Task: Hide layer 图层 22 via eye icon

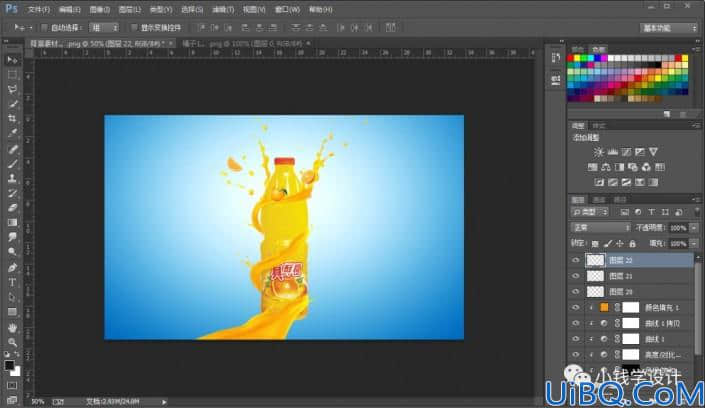Action: point(576,260)
